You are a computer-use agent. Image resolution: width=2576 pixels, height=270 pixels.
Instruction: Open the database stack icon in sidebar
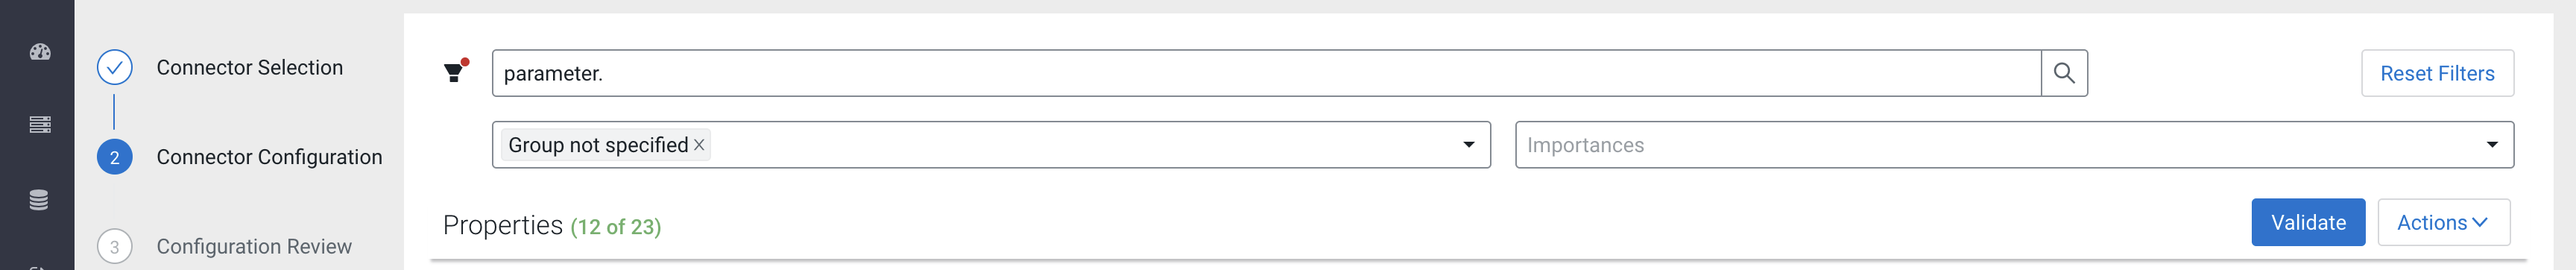[x=39, y=200]
